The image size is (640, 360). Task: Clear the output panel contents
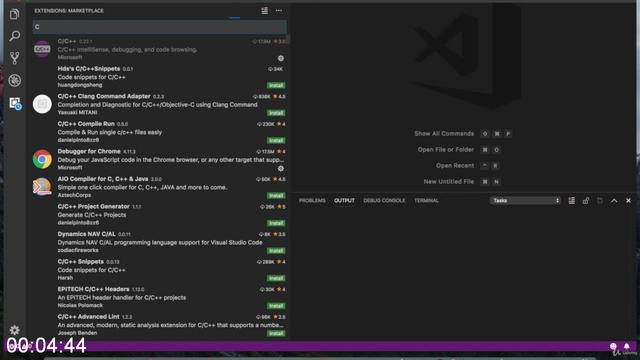571,200
